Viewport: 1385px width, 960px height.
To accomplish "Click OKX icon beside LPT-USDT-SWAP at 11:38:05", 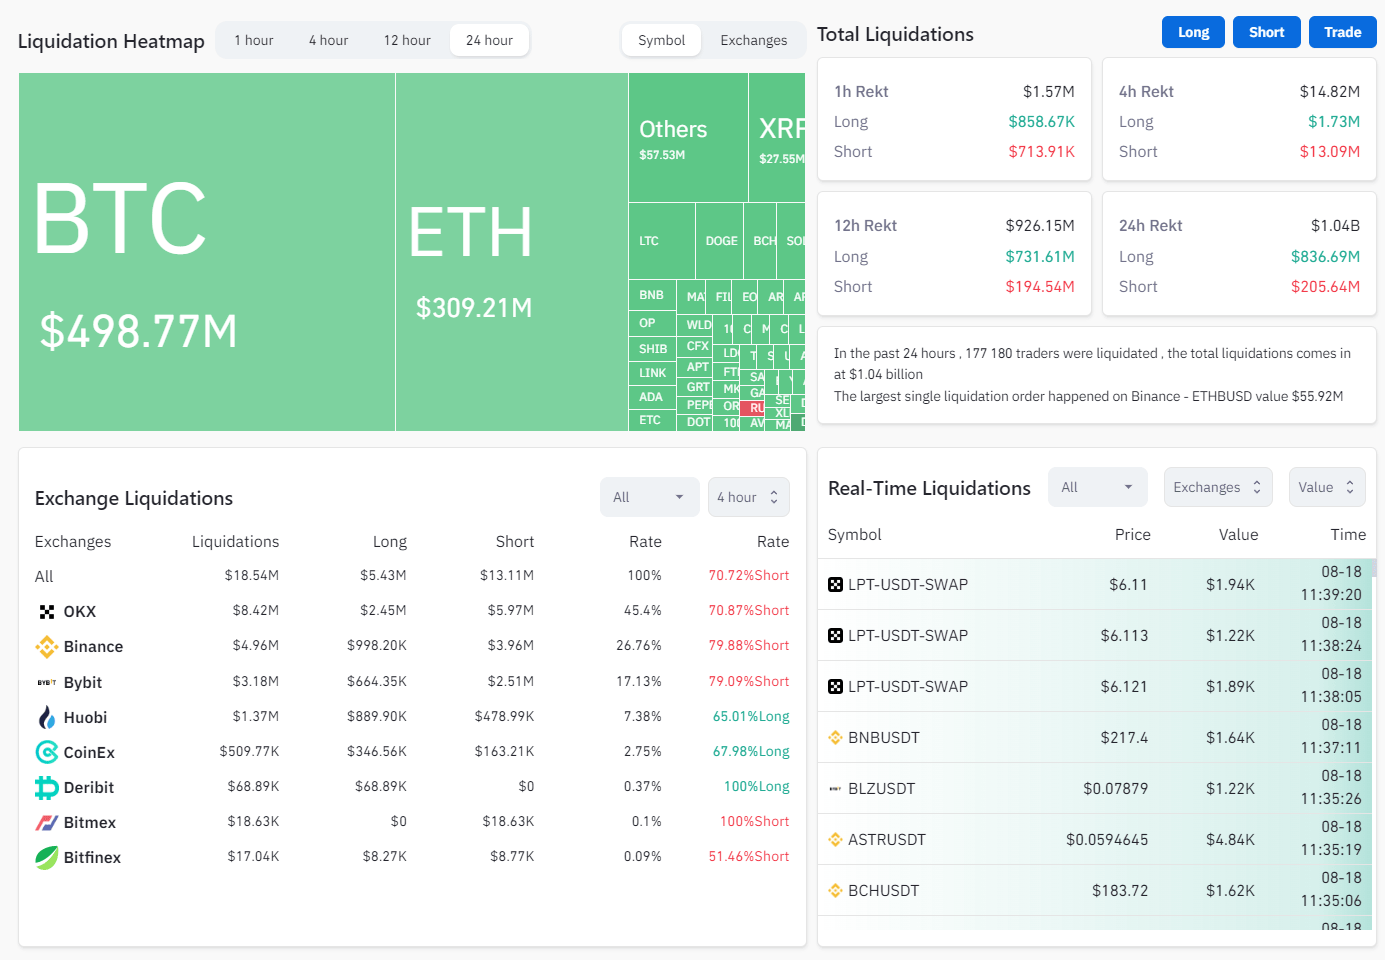I will point(835,686).
